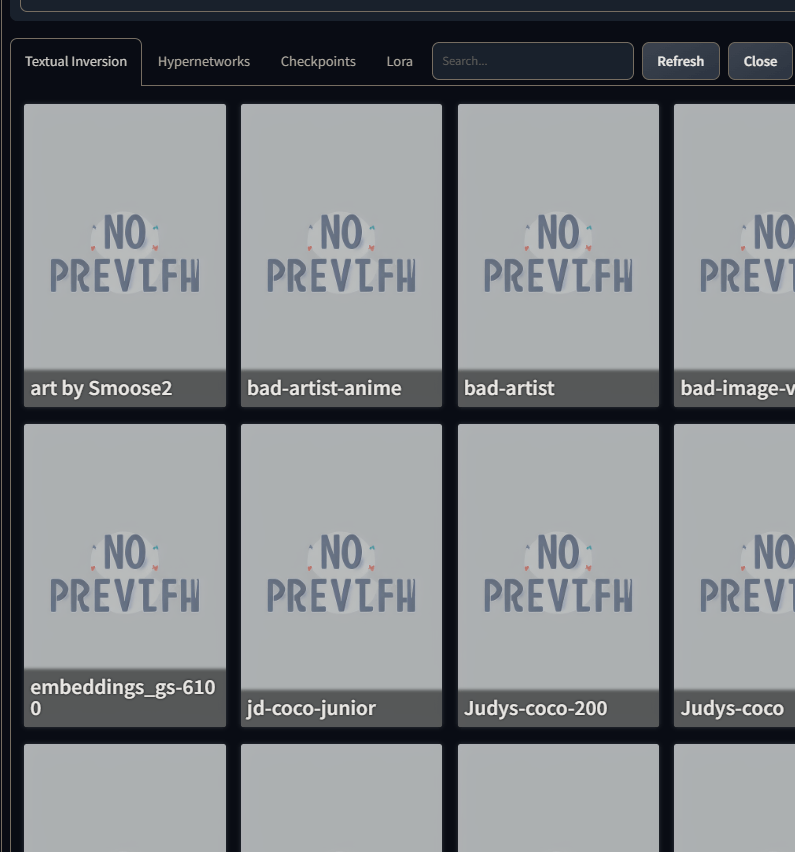Switch to the Lora tab
795x852 pixels.
pyautogui.click(x=399, y=61)
